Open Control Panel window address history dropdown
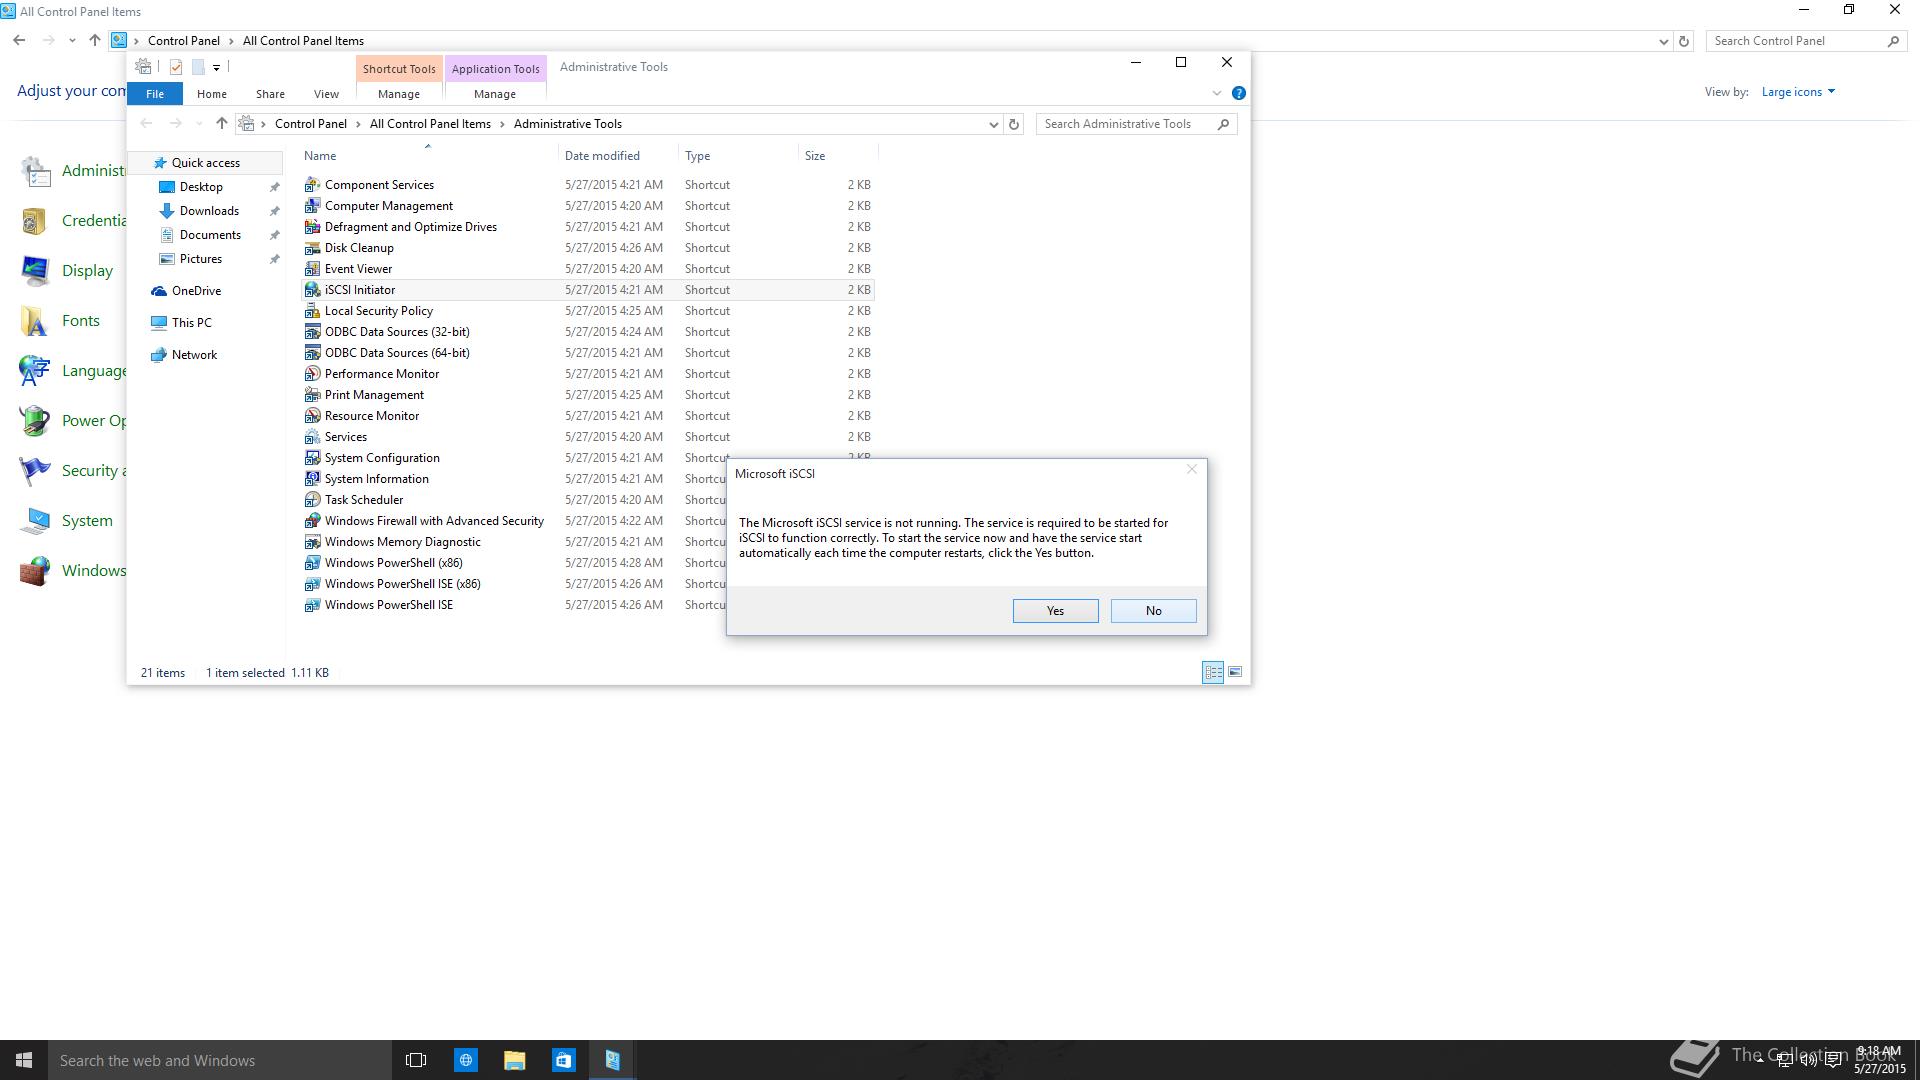The image size is (1920, 1080). 1663,41
